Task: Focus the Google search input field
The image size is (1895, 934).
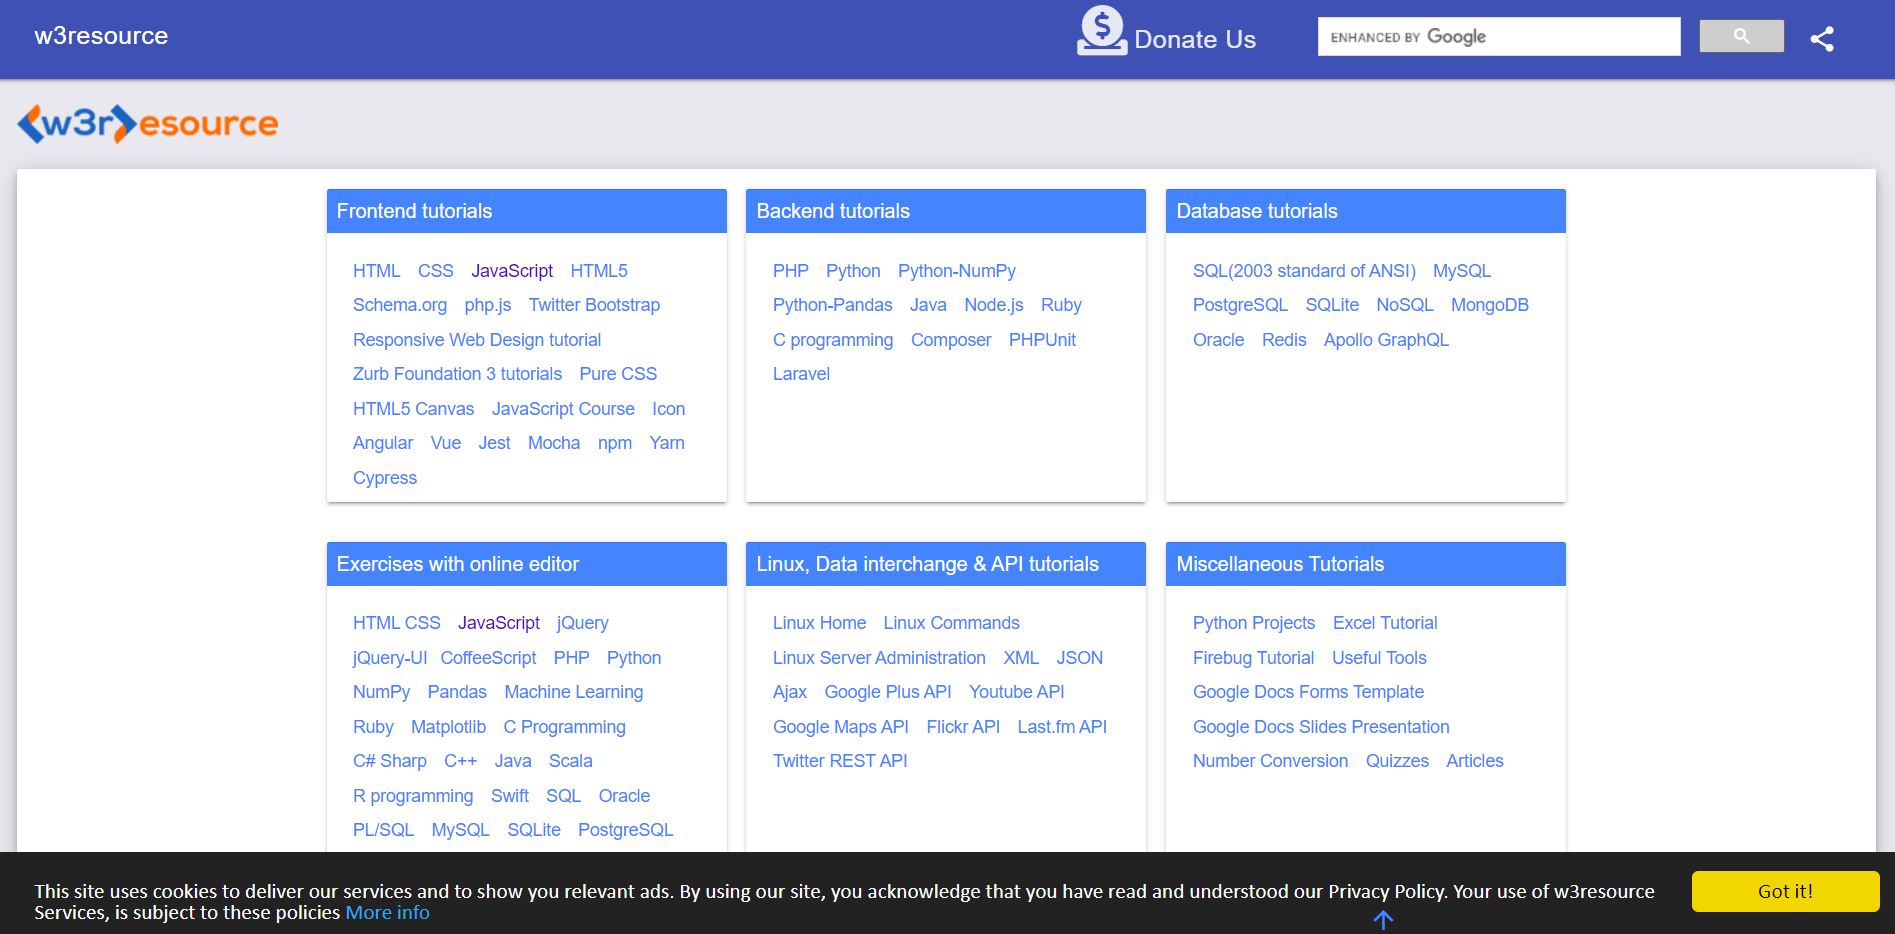Action: pos(1498,37)
